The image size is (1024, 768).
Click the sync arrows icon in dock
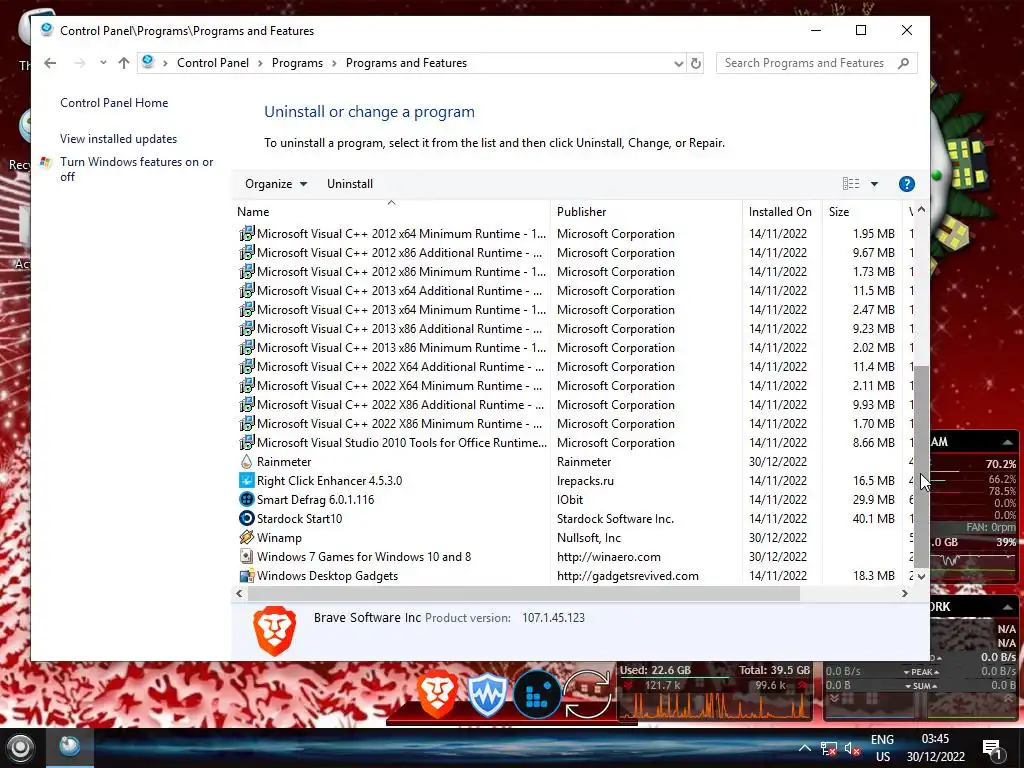(587, 695)
